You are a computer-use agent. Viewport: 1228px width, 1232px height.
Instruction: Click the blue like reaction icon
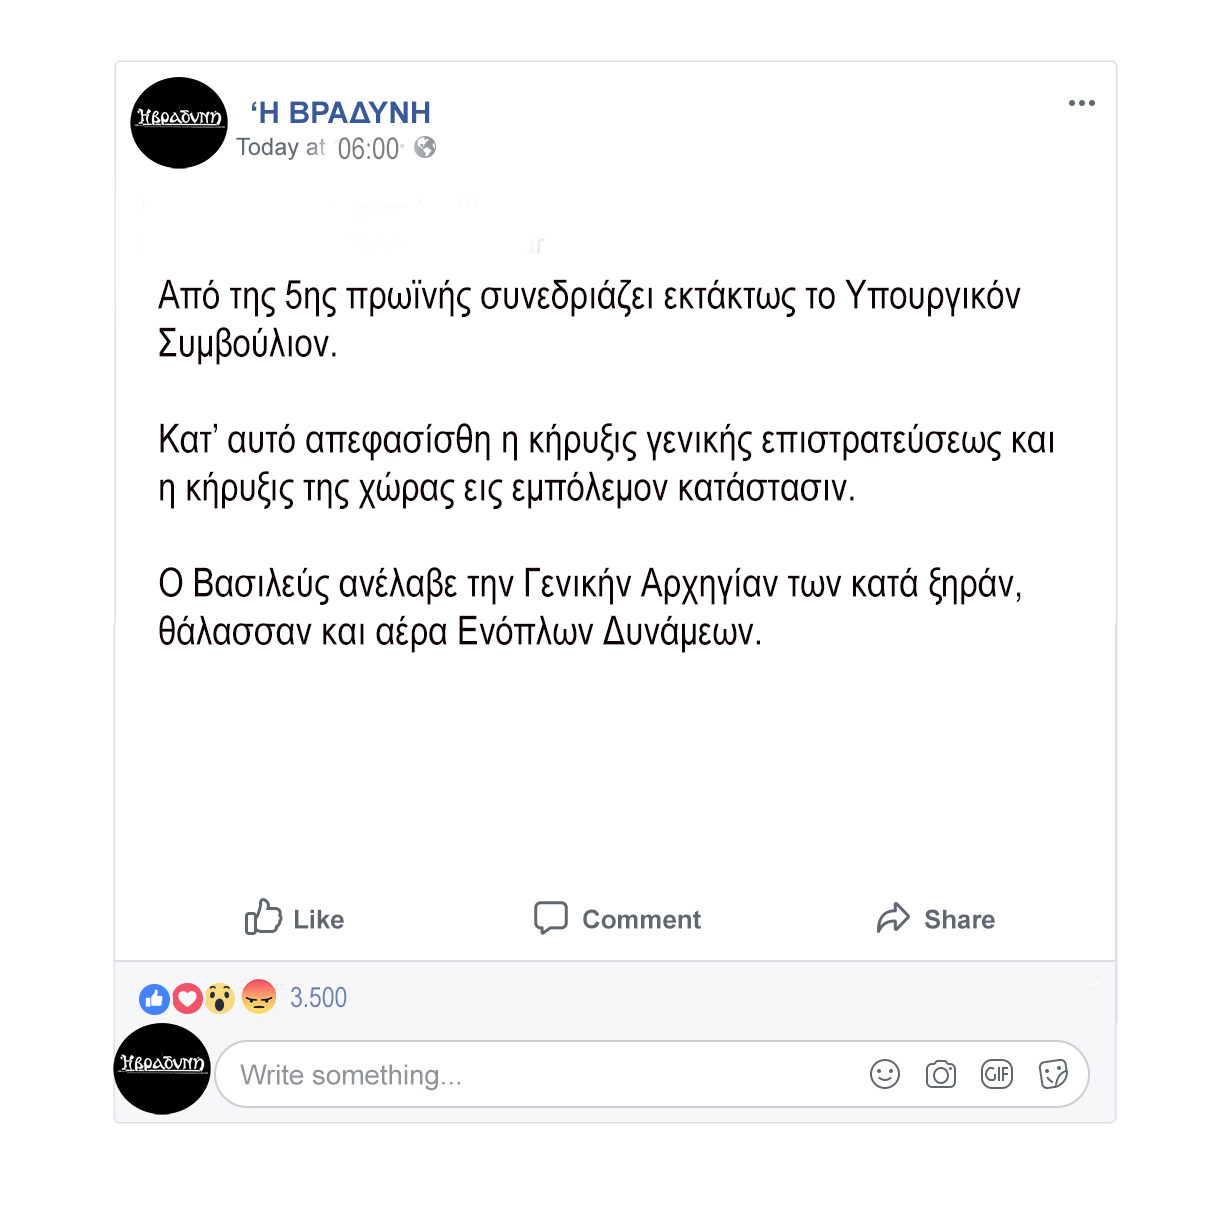[x=154, y=998]
